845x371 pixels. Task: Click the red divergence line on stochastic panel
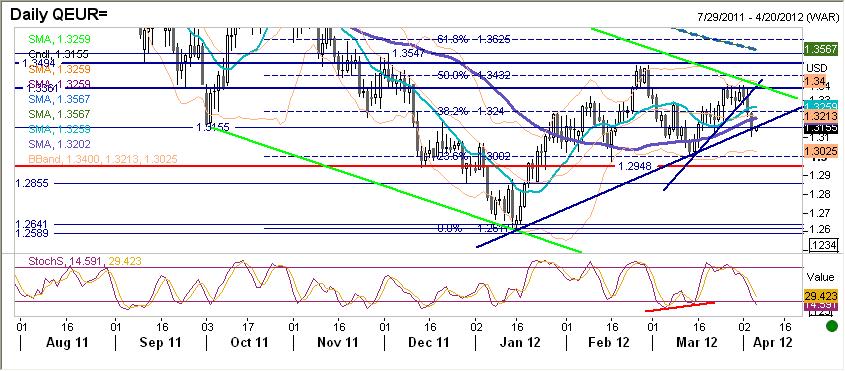pyautogui.click(x=680, y=307)
